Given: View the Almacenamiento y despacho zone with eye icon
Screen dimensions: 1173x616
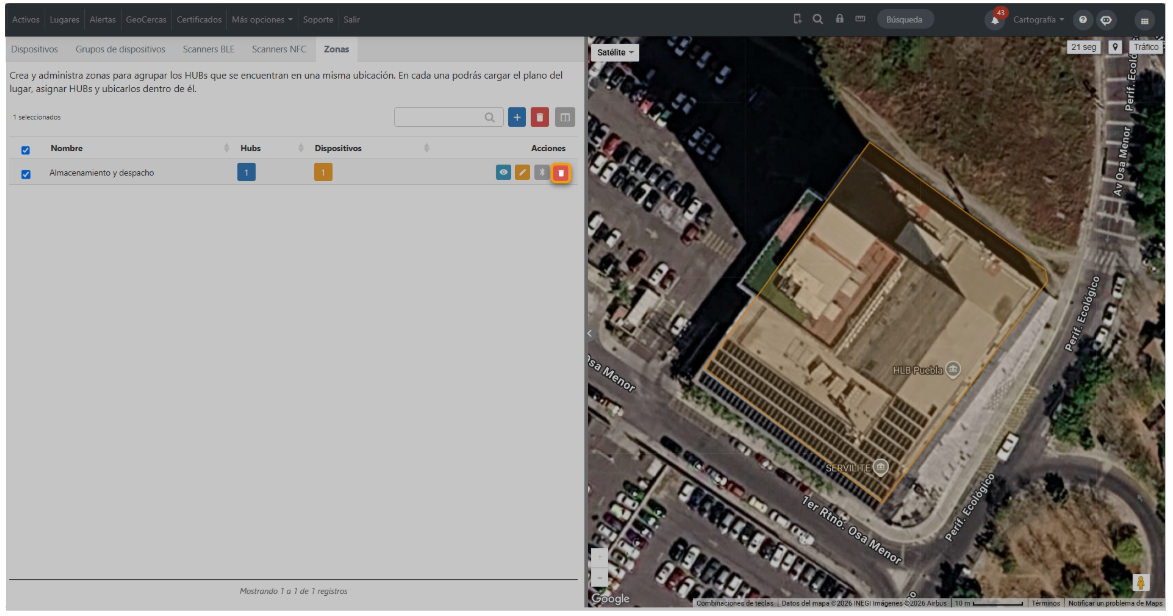Looking at the screenshot, I should [503, 173].
